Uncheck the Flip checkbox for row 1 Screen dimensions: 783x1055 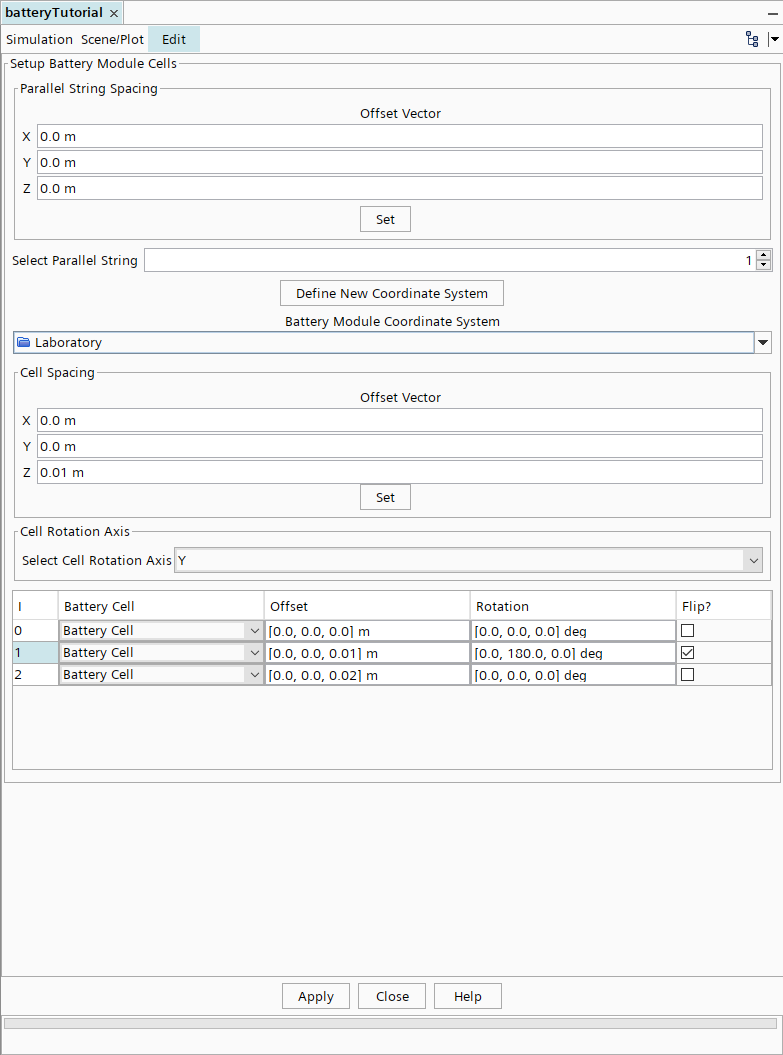[x=687, y=653]
